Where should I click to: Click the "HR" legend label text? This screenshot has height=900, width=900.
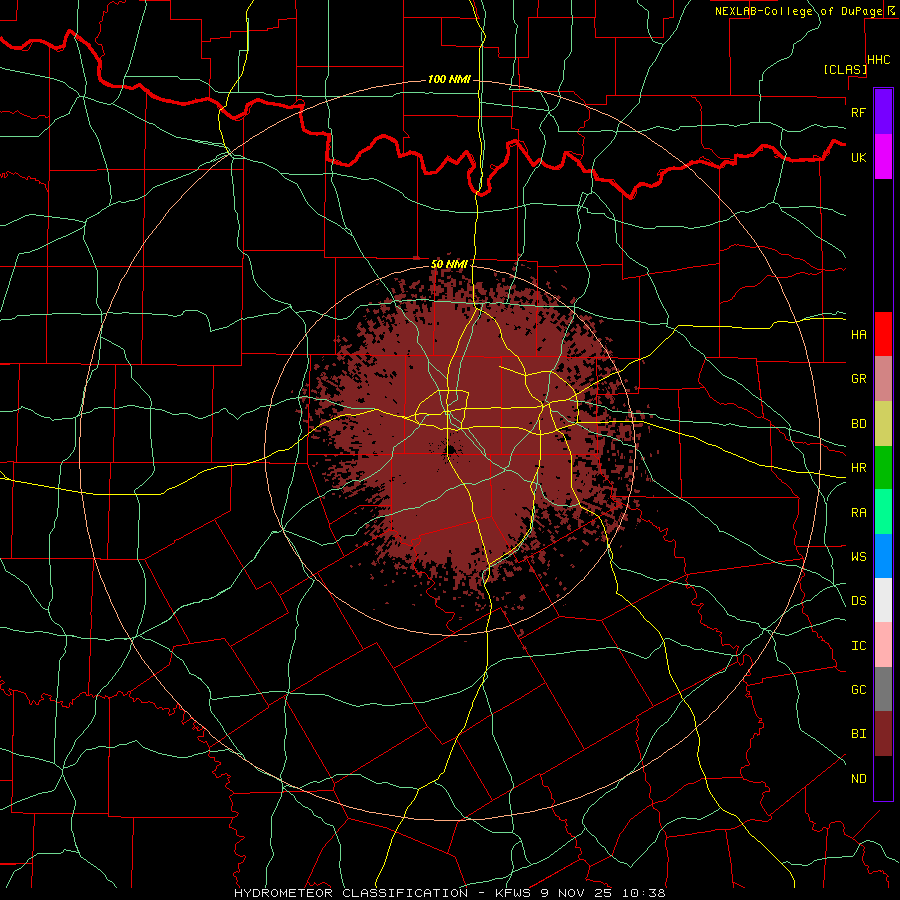coord(858,468)
